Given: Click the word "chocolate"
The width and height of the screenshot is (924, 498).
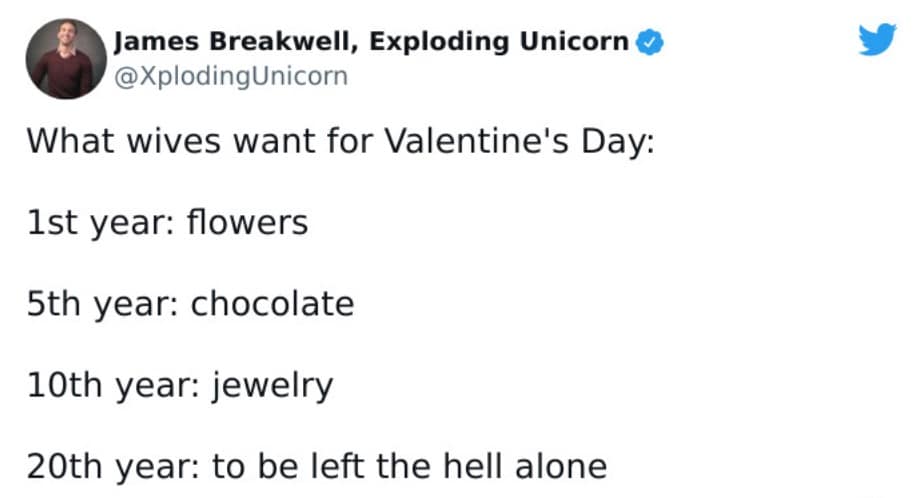Looking at the screenshot, I should tap(272, 303).
